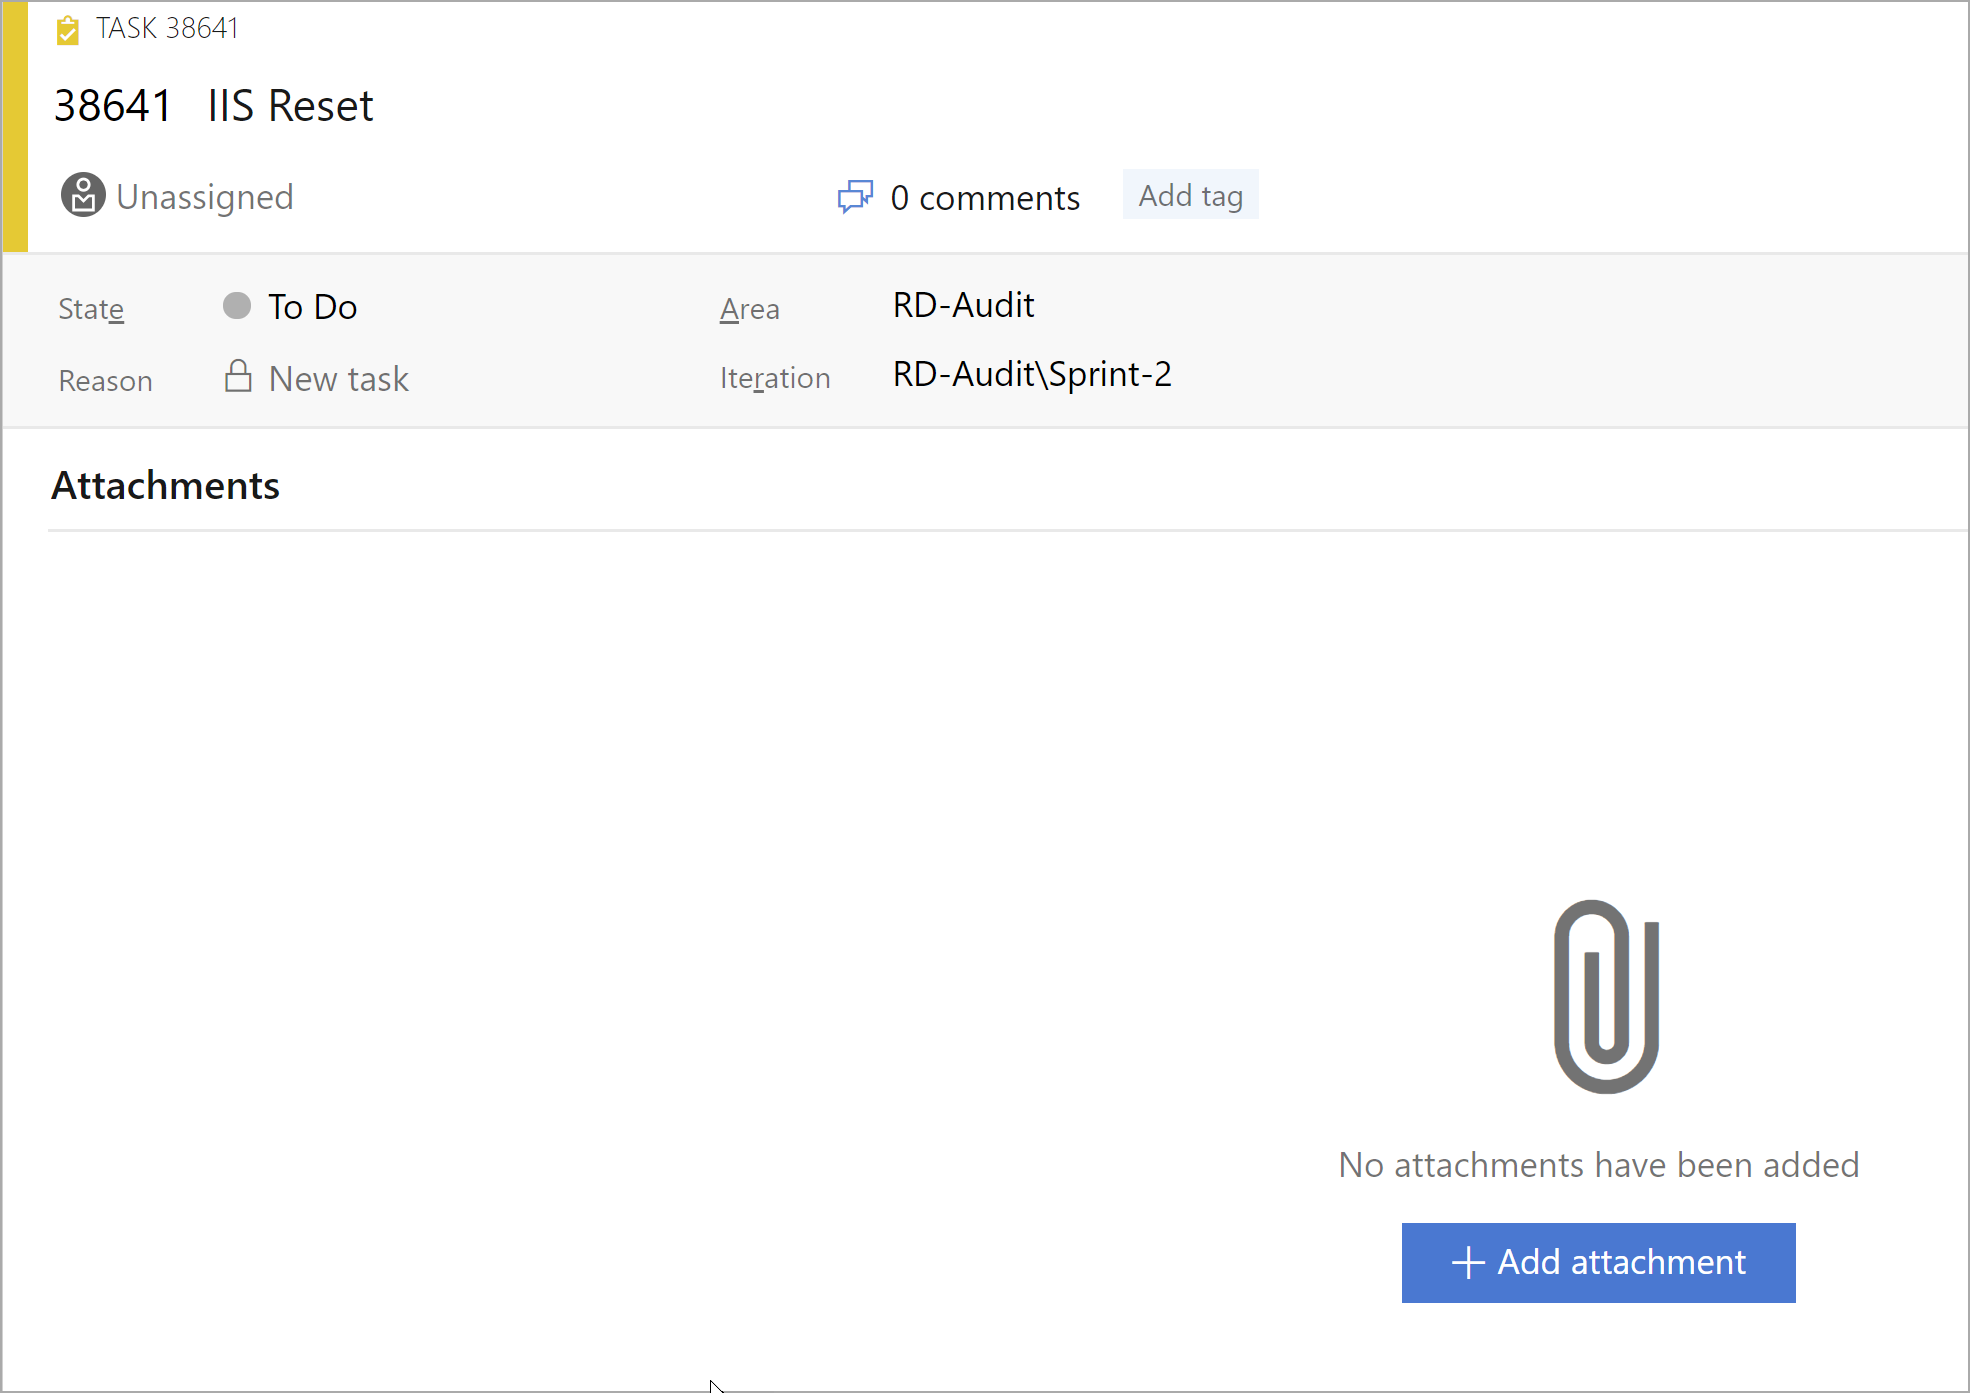Click the Add tag button

[x=1190, y=195]
